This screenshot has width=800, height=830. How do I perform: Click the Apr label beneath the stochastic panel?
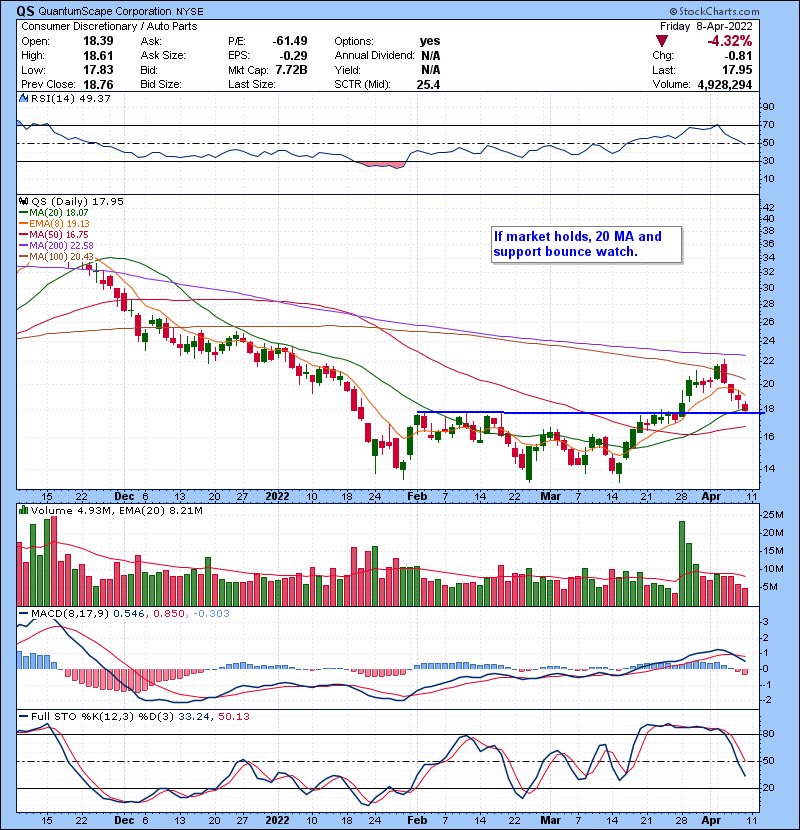711,820
